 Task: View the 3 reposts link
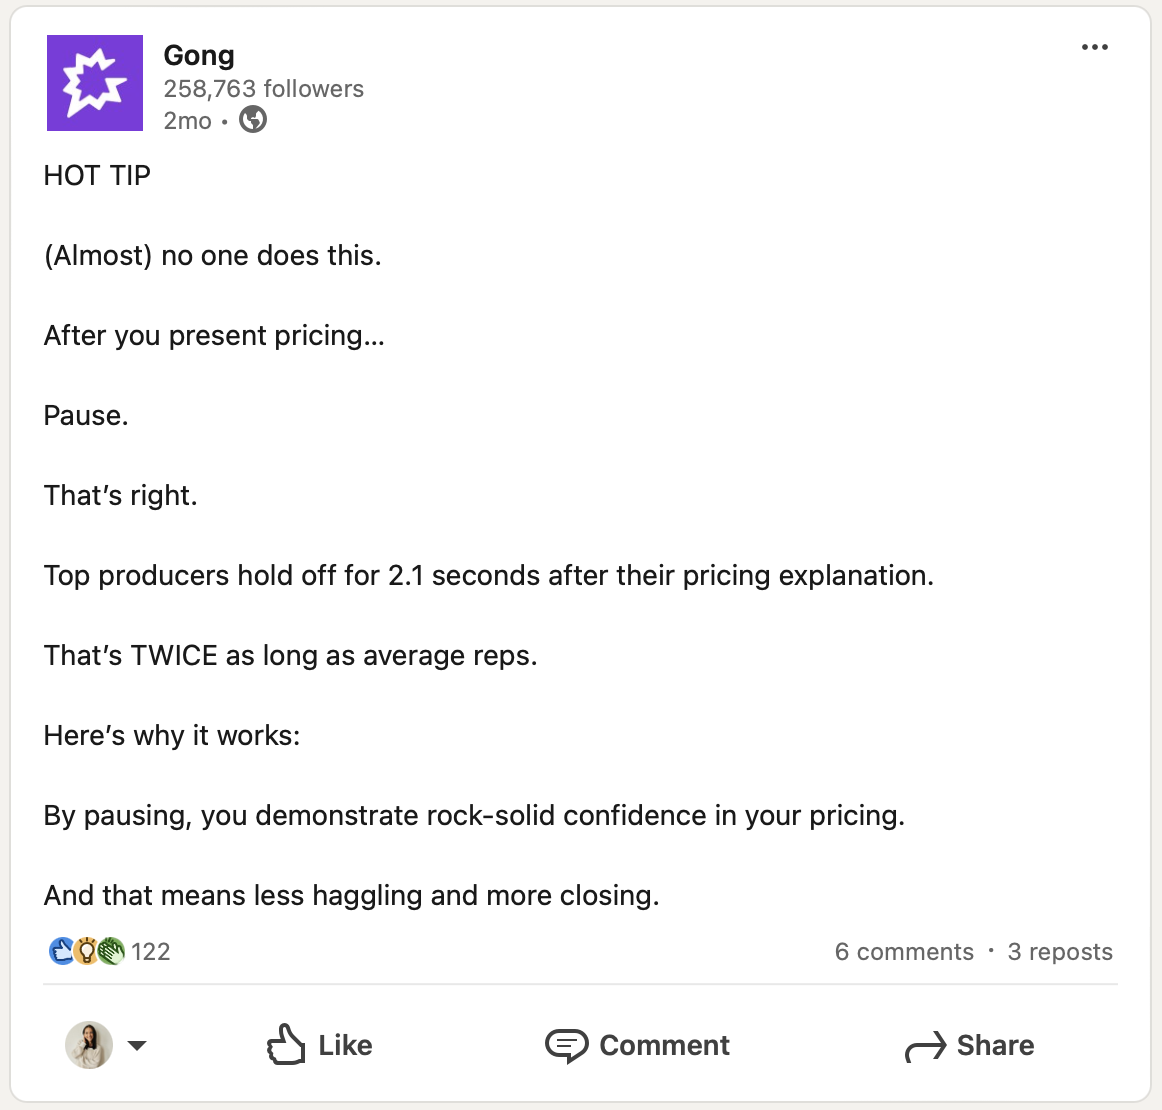coord(1060,952)
